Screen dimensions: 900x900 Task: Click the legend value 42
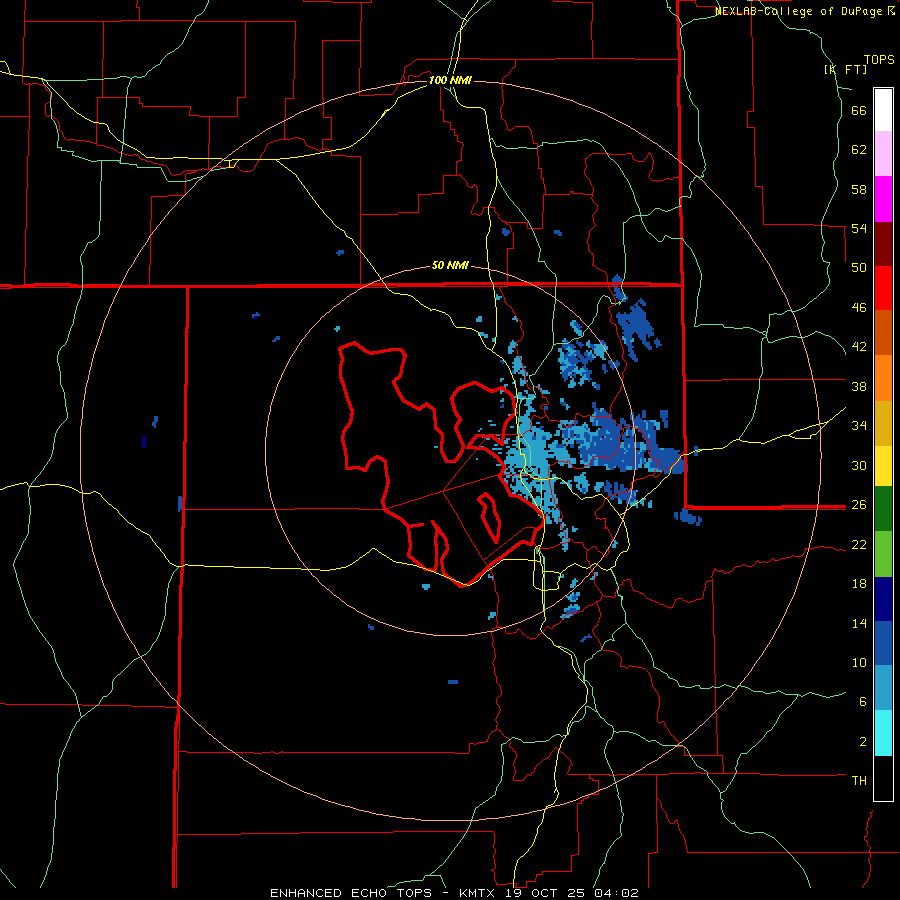pyautogui.click(x=859, y=347)
